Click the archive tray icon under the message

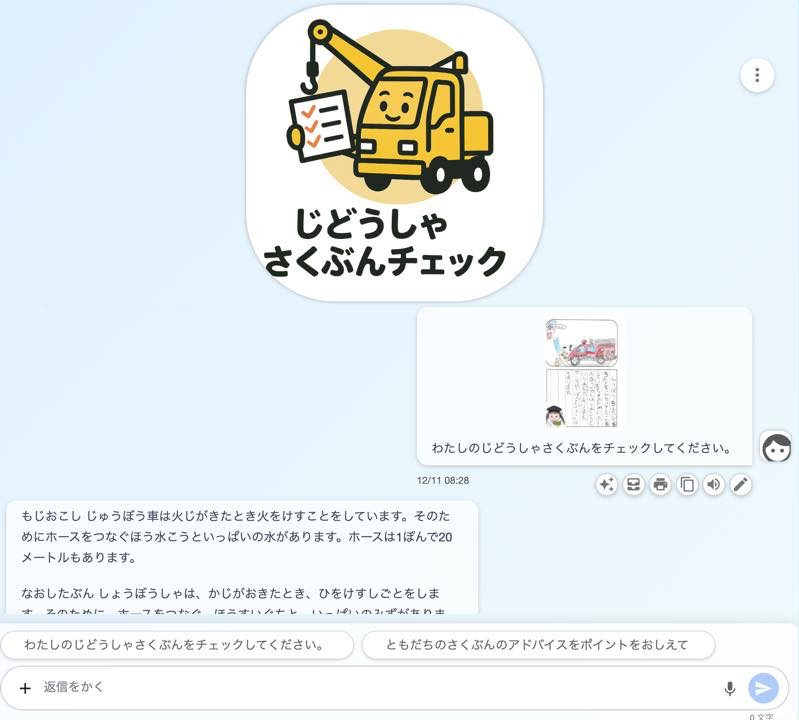[633, 484]
